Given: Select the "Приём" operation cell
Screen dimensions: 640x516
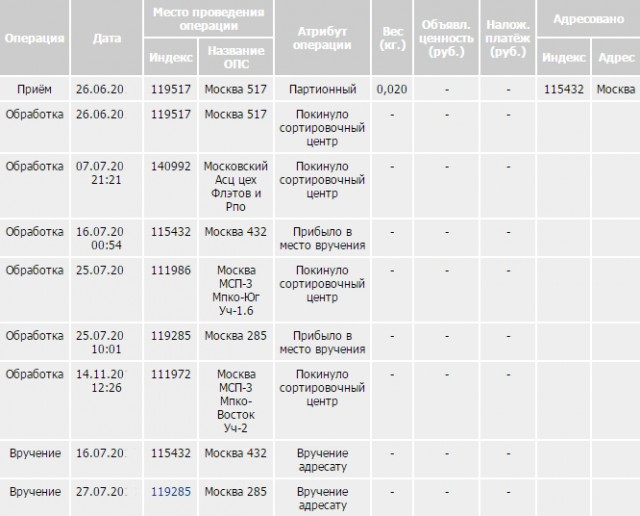Looking at the screenshot, I should [x=36, y=89].
